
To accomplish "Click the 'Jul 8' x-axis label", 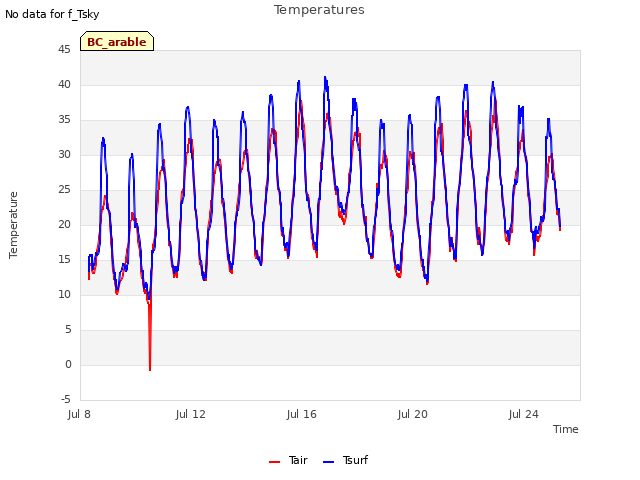I will (x=79, y=414).
